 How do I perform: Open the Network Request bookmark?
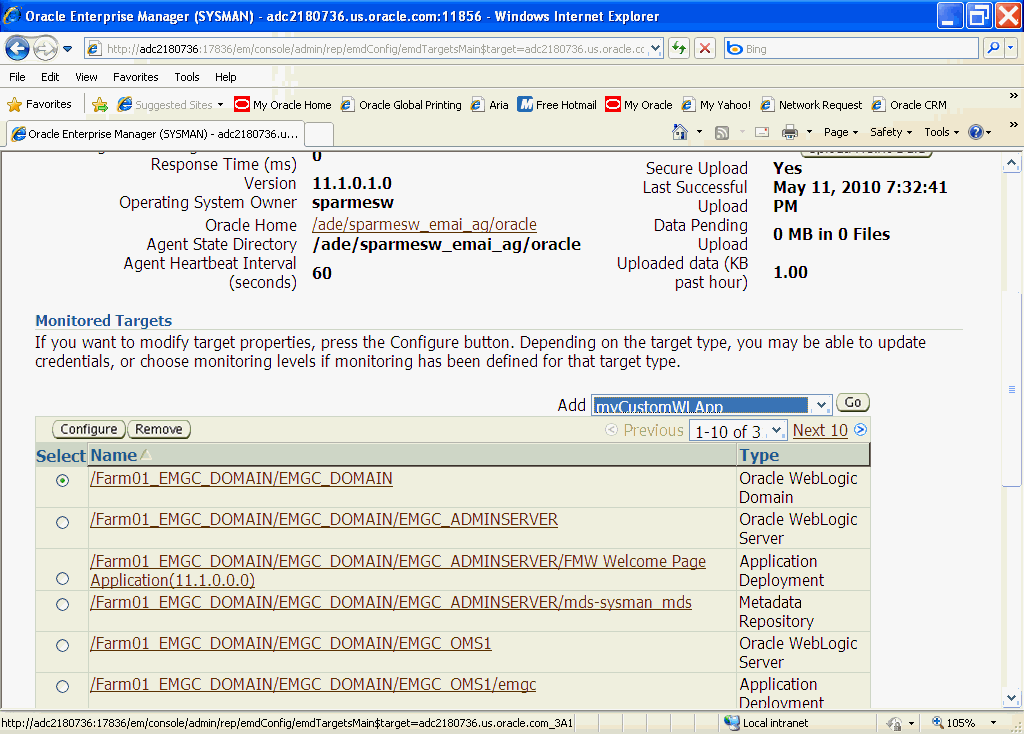[812, 104]
